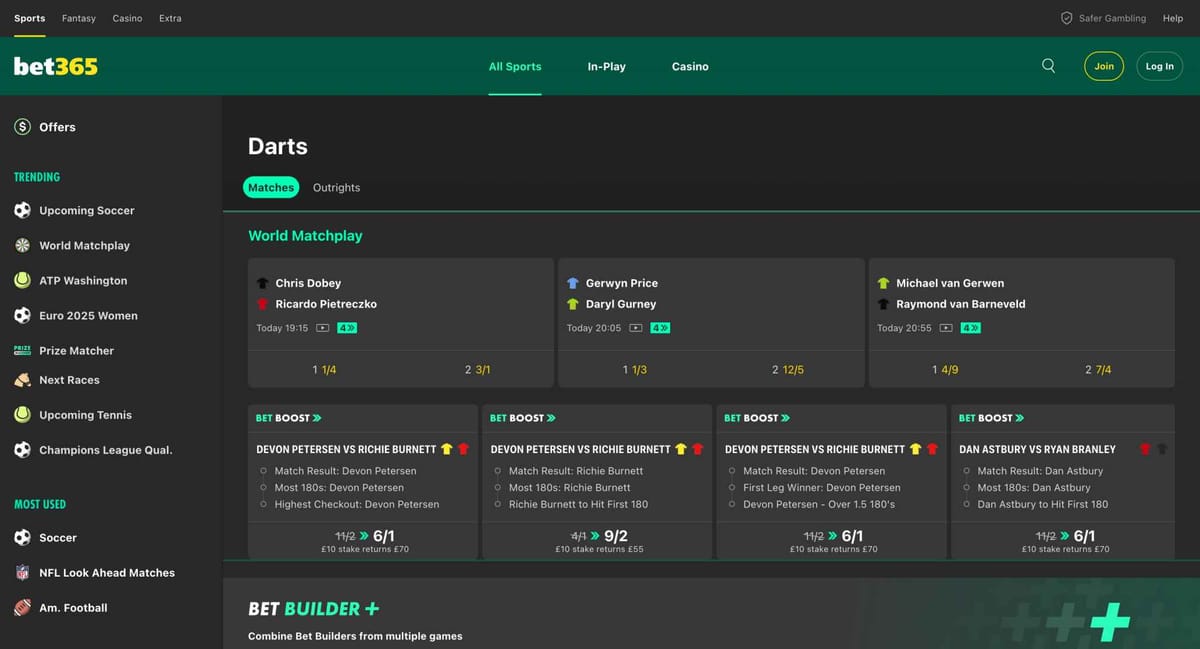Viewport: 1200px width, 649px height.
Task: Add the 9/2 boosted Richie Burnett bet
Action: pyautogui.click(x=597, y=541)
